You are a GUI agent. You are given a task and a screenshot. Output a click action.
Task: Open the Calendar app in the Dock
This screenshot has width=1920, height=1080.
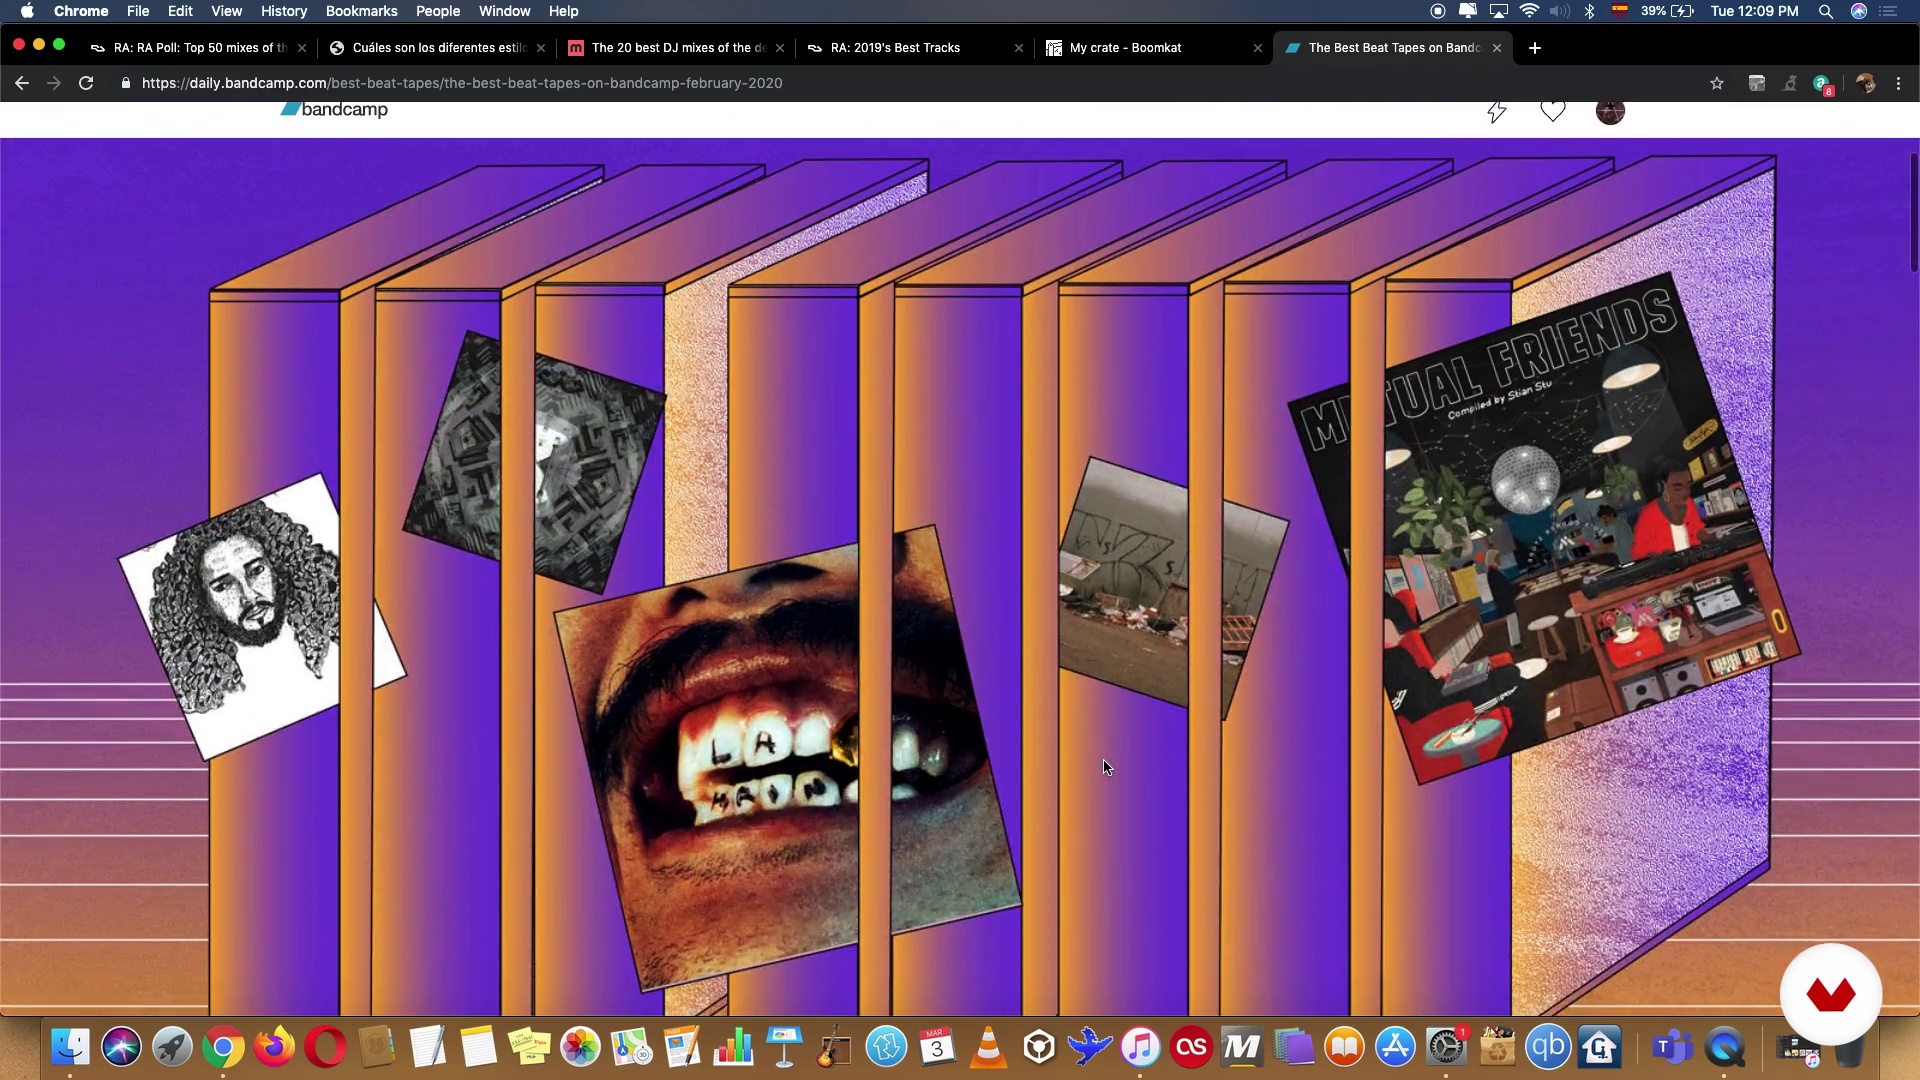937,1047
